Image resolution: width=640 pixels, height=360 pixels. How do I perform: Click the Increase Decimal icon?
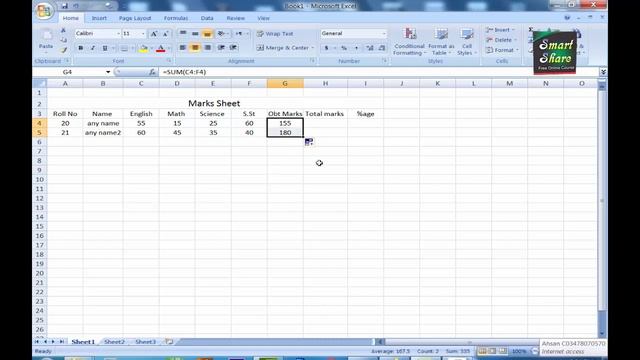tap(370, 48)
